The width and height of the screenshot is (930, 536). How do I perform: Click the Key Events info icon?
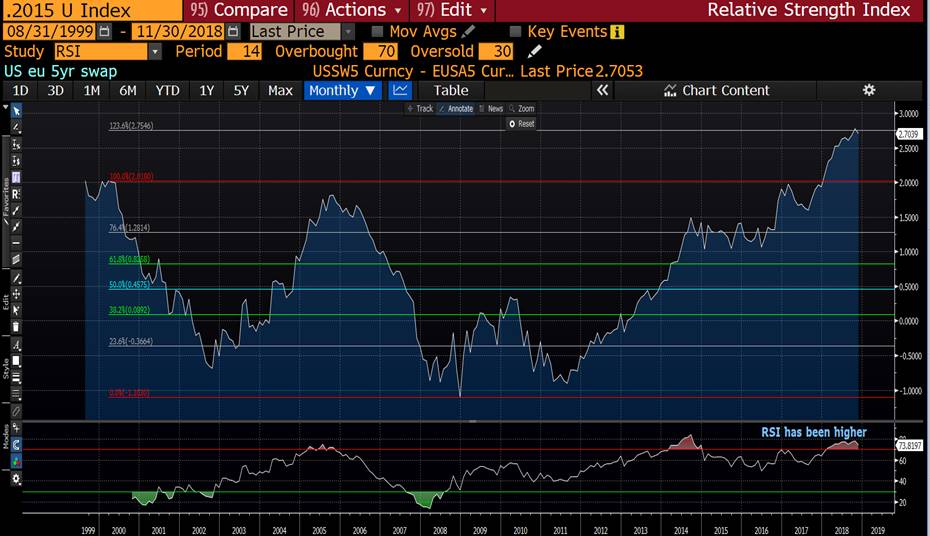point(617,32)
